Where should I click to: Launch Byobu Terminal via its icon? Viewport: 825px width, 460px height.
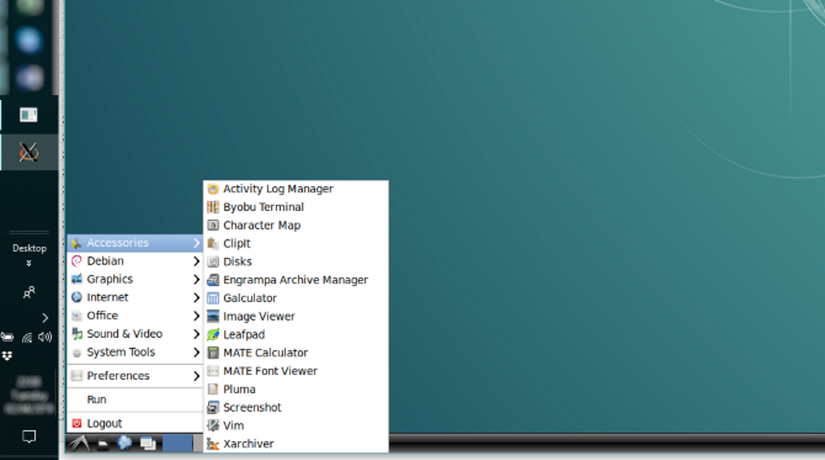click(x=213, y=207)
